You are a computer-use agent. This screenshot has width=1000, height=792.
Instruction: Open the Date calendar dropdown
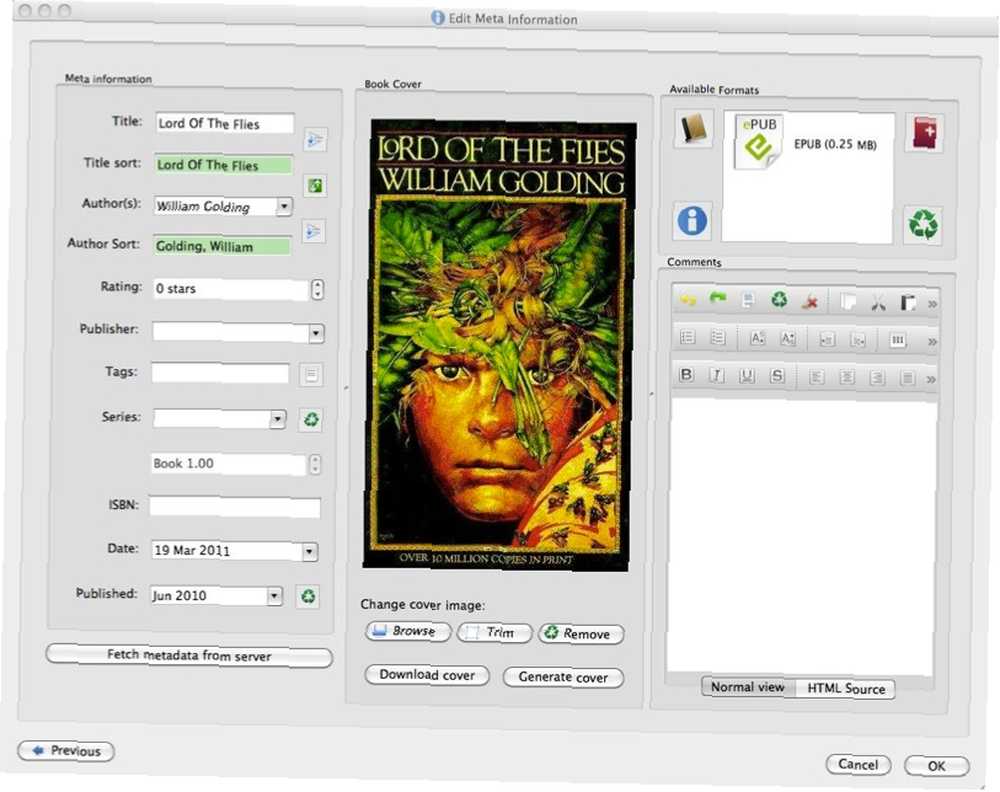[309, 552]
